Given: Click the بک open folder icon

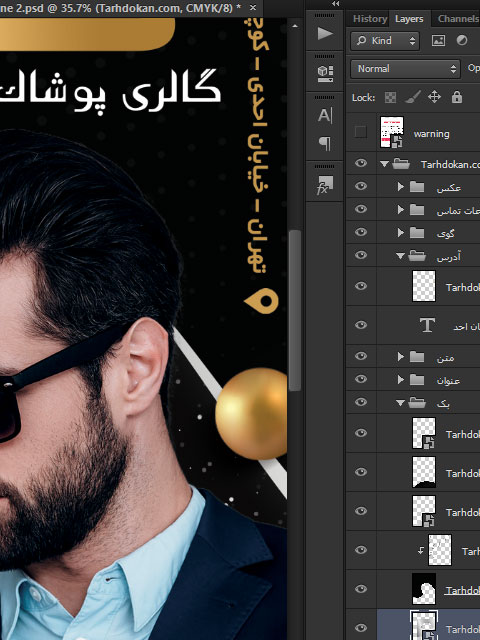Looking at the screenshot, I should point(417,402).
